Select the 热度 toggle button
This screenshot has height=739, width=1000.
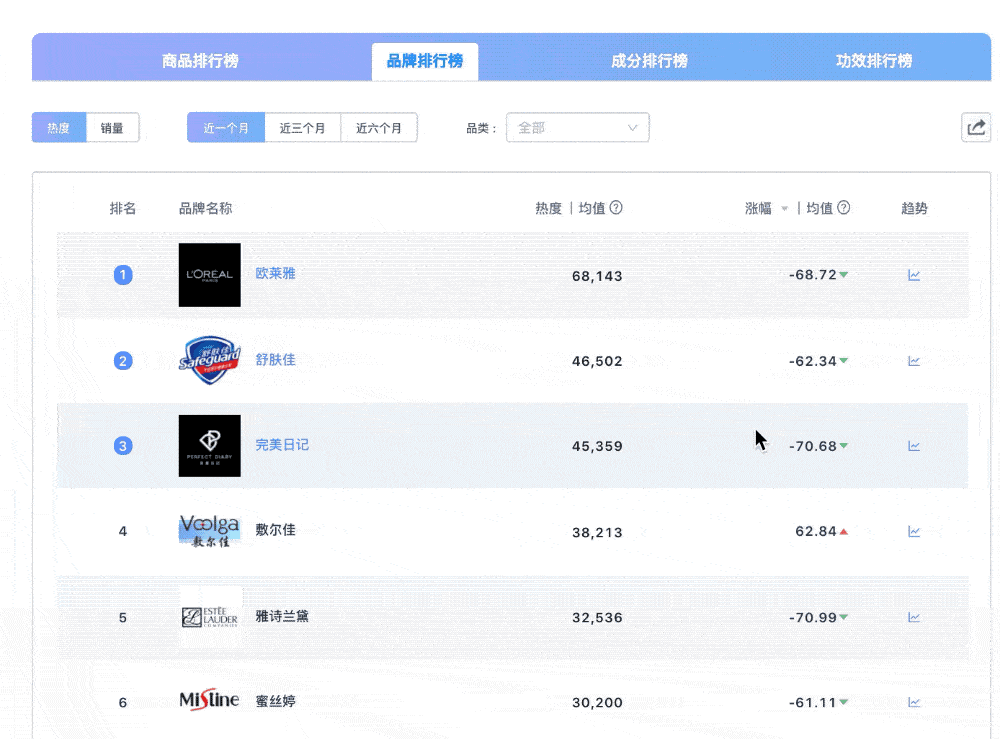[59, 128]
